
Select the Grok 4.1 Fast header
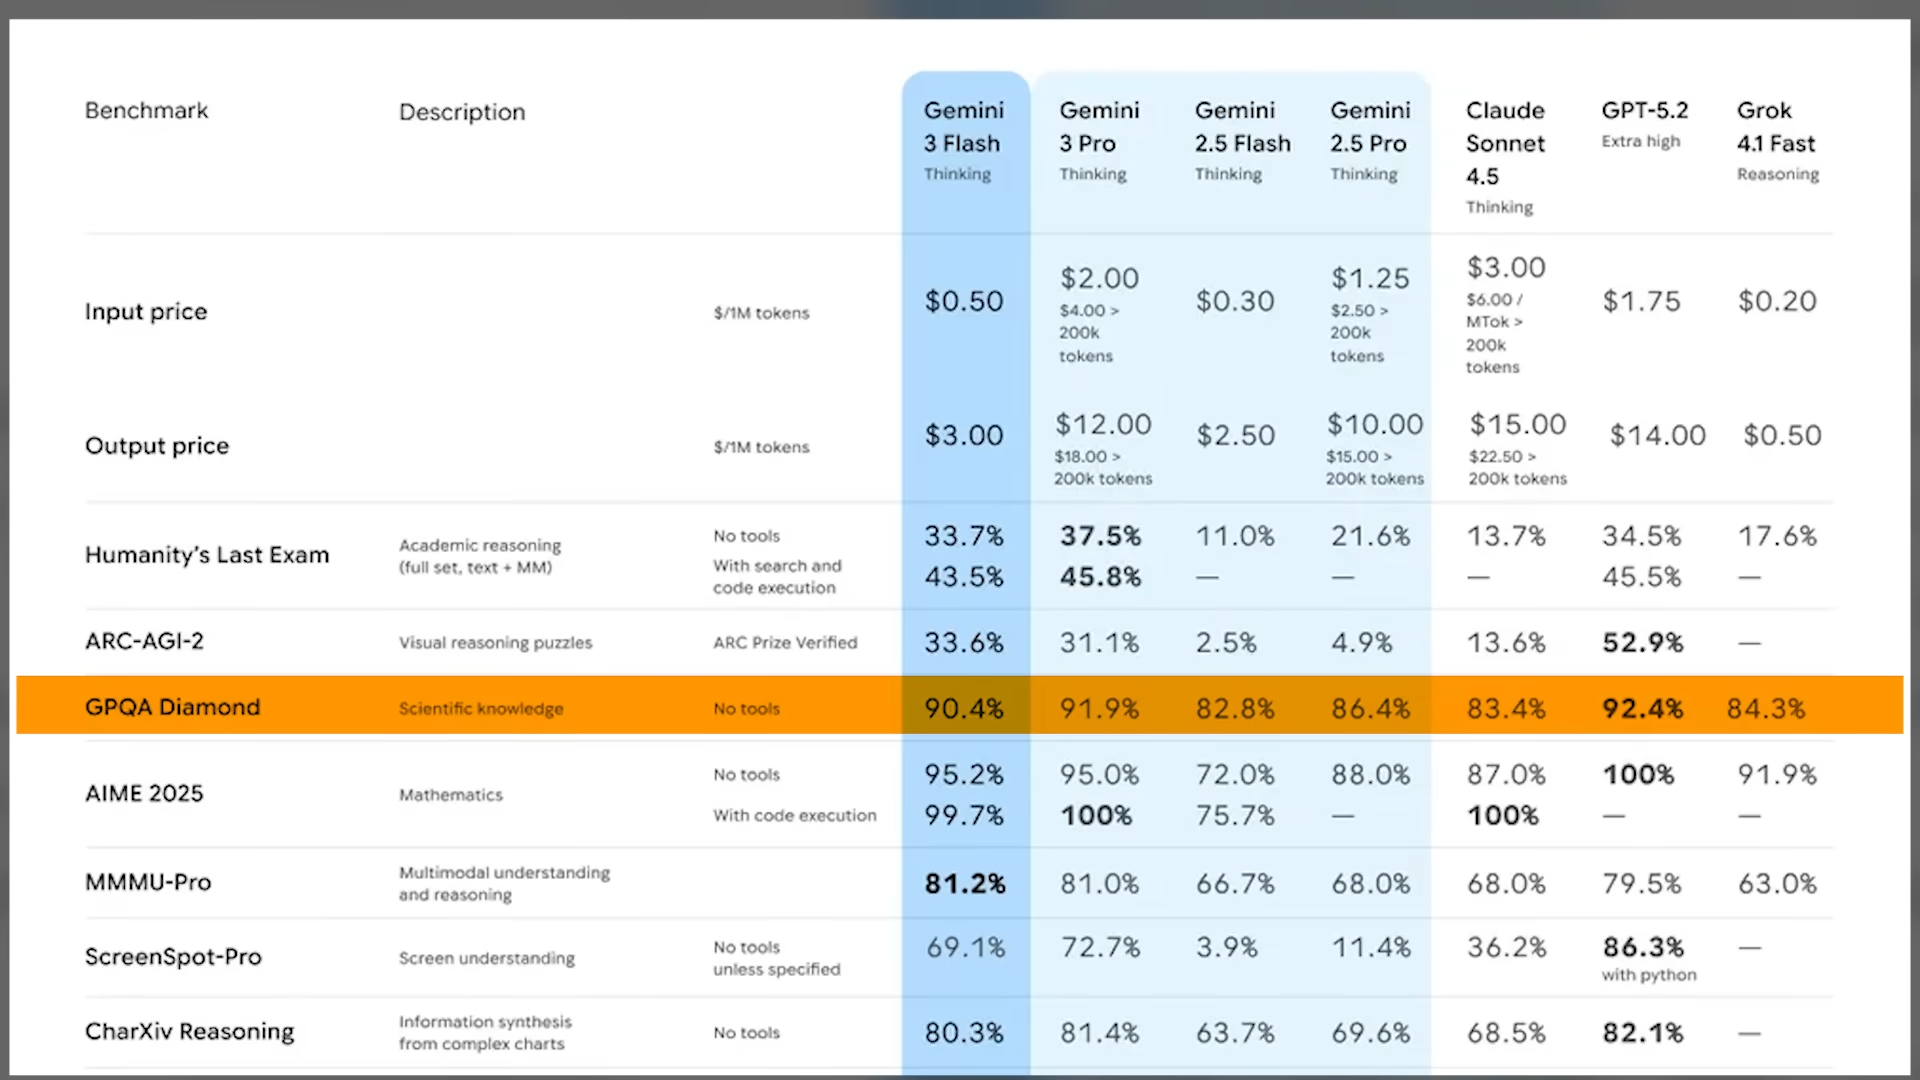[1775, 127]
